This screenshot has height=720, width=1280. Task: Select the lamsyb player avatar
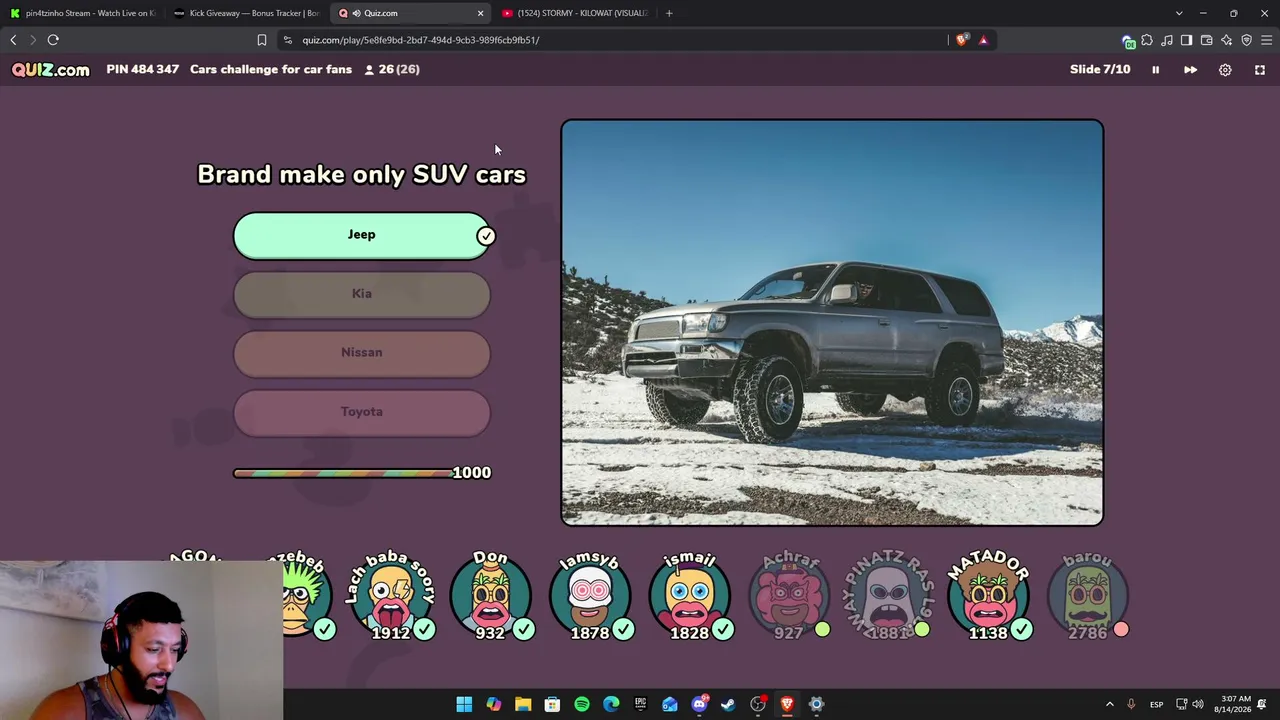[590, 596]
